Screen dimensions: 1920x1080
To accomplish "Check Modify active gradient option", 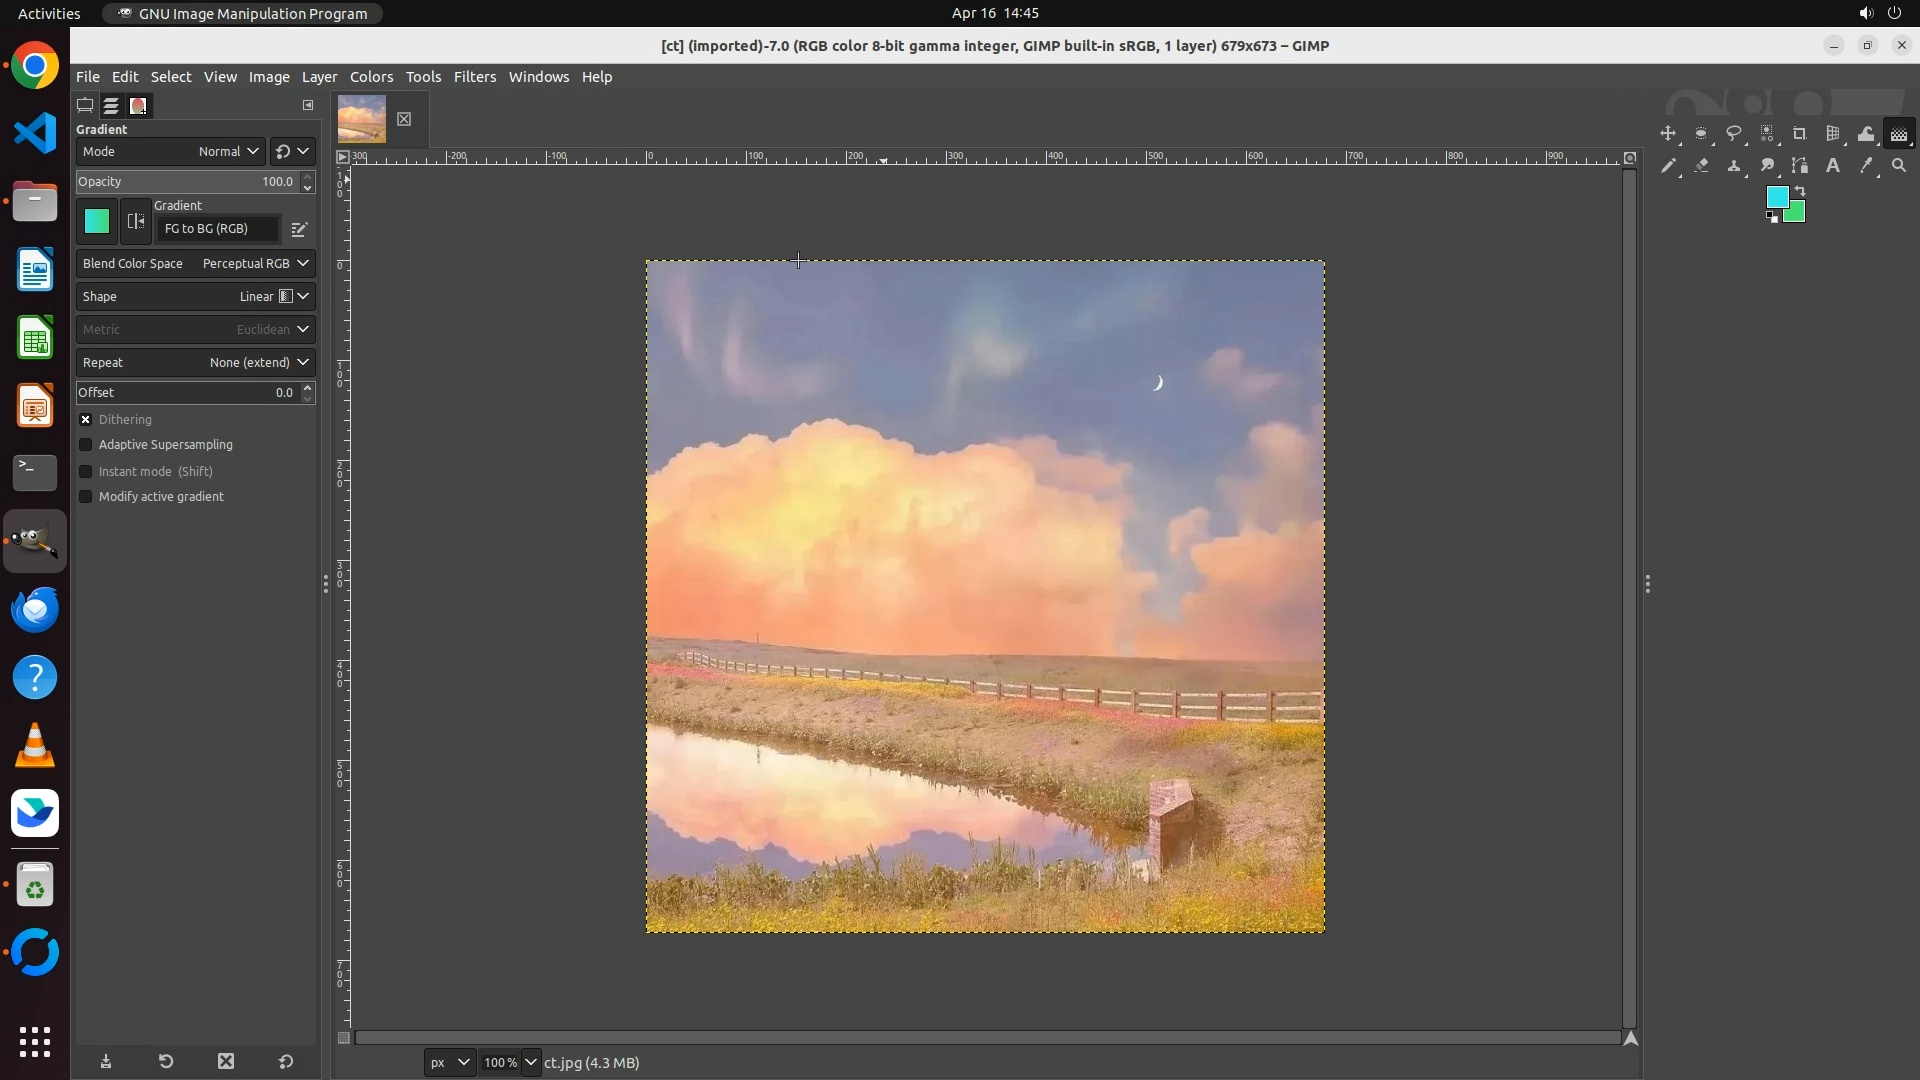I will coord(86,497).
